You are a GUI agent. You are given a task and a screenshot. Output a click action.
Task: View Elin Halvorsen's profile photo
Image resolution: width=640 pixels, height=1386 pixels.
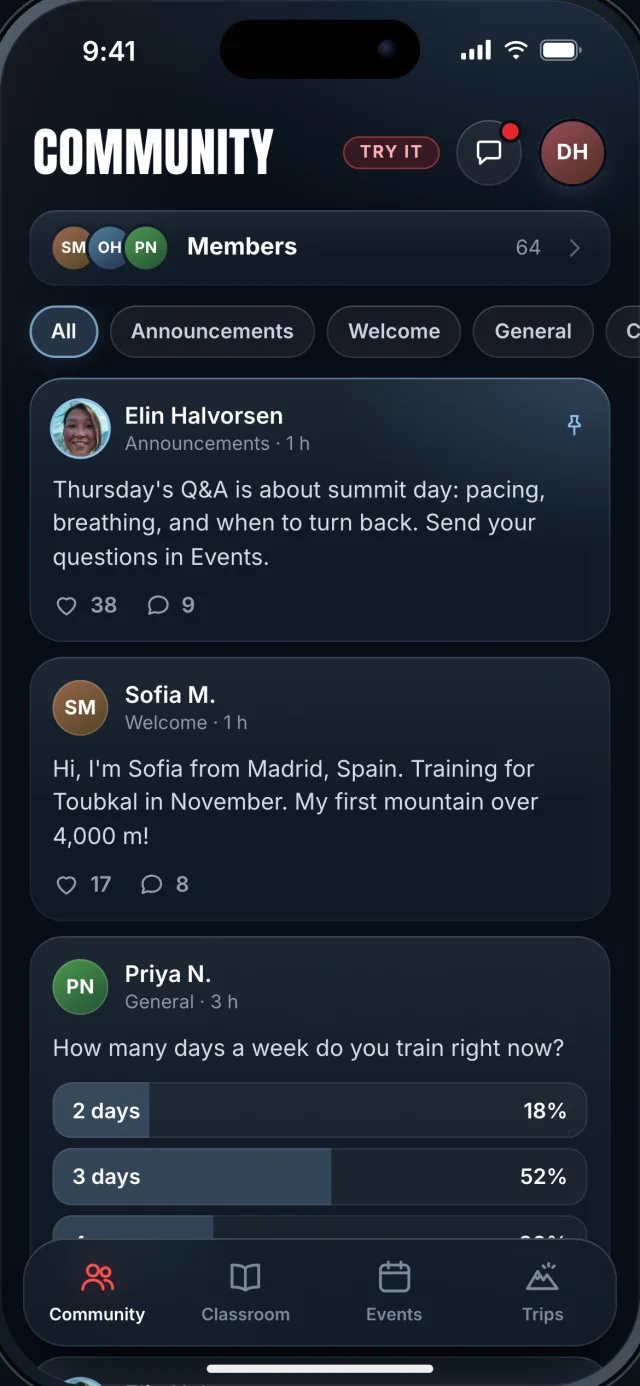(80, 429)
